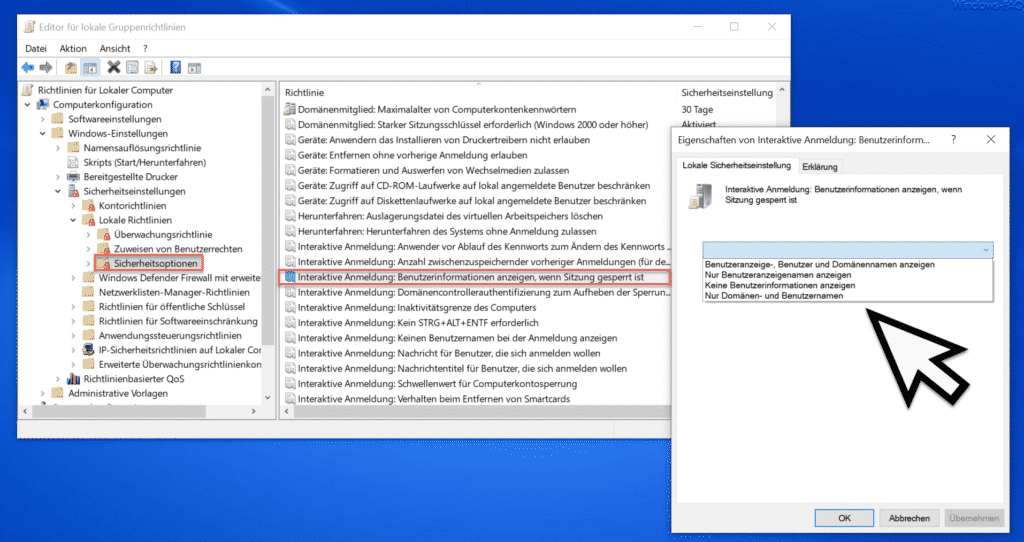This screenshot has width=1024, height=542.
Task: Click the blue Back arrow in the toolbar
Action: tap(27, 67)
